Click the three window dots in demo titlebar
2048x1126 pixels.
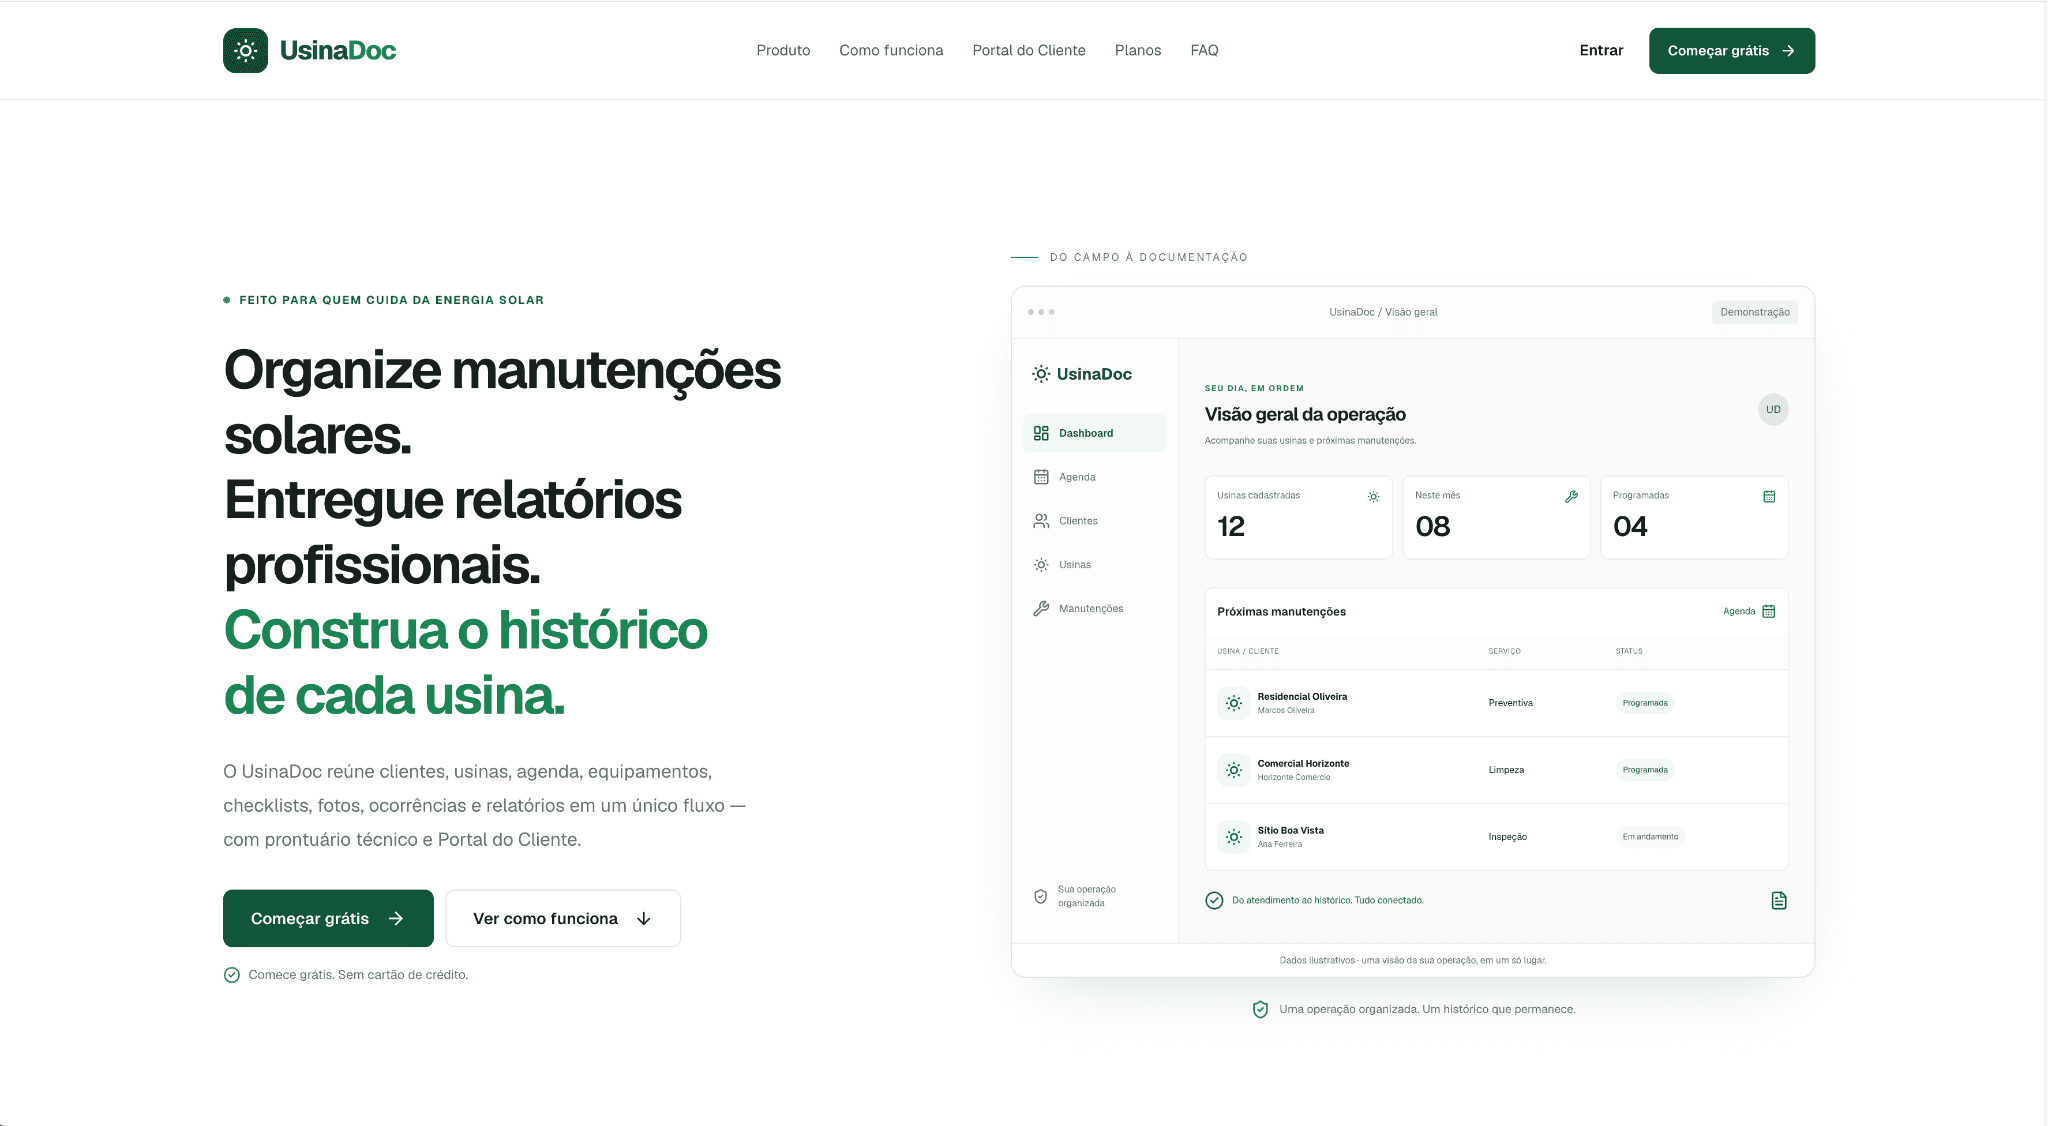(1041, 312)
